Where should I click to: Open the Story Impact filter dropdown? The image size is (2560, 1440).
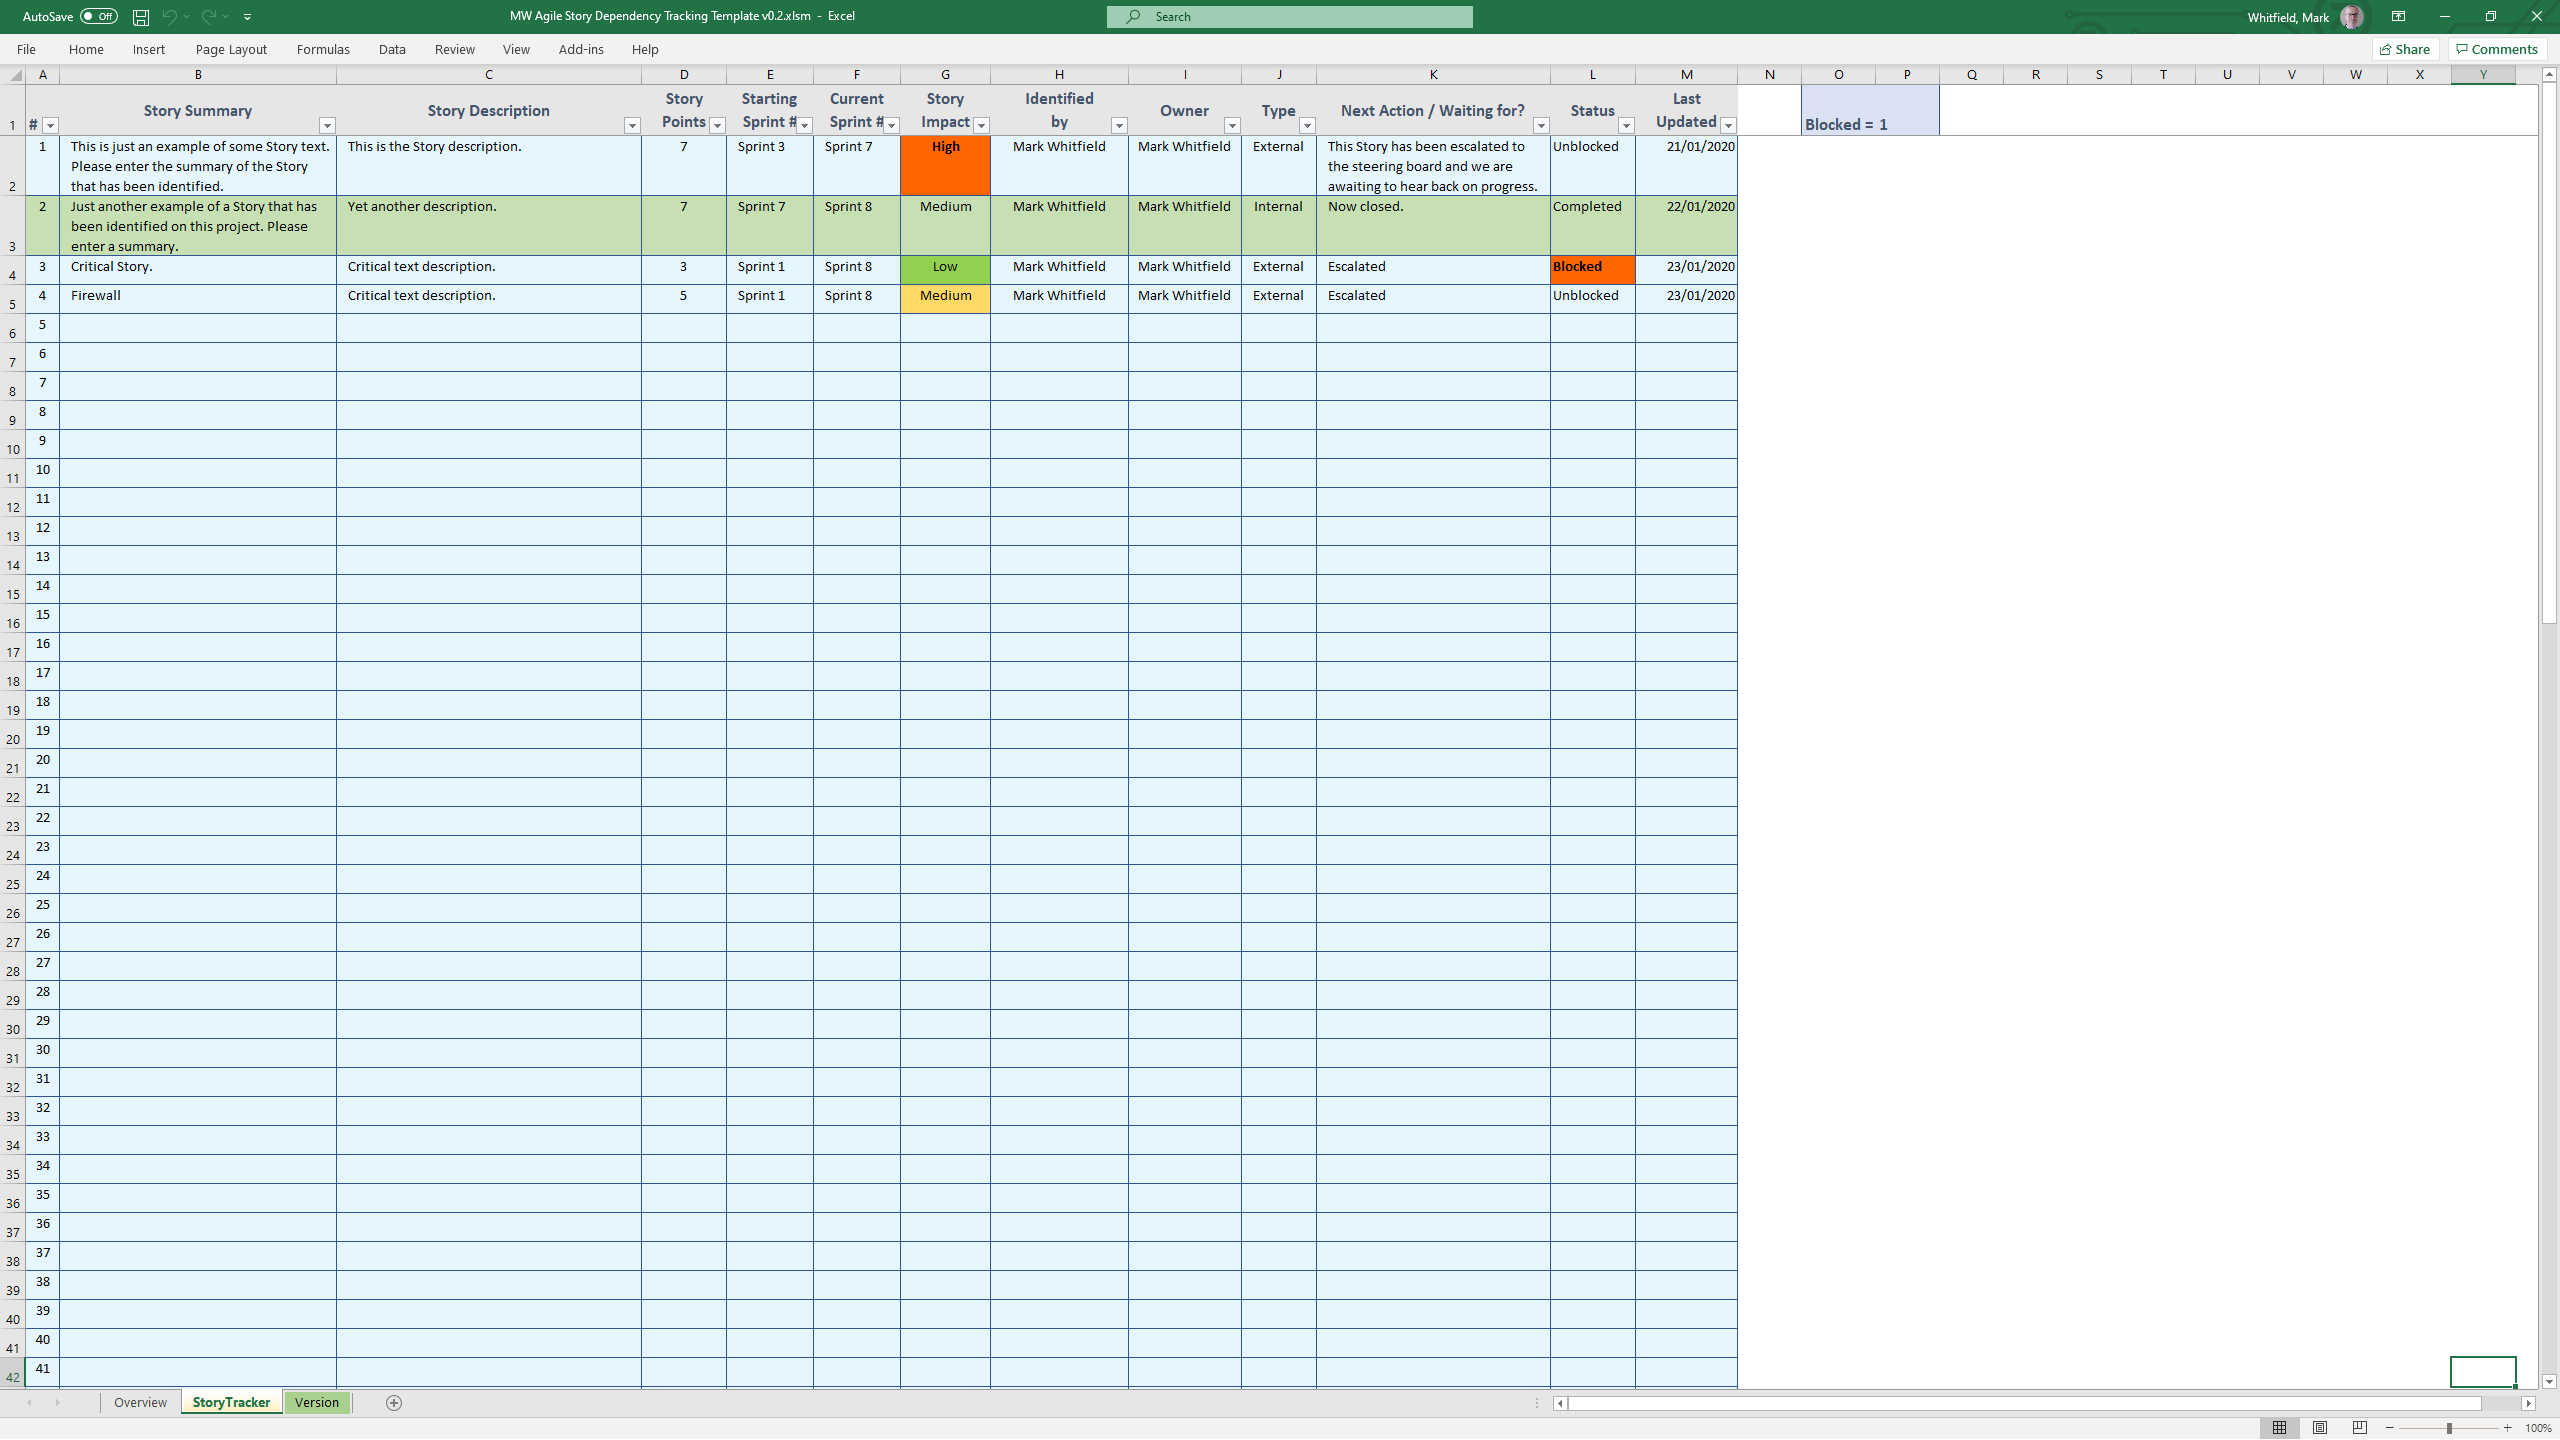point(981,125)
